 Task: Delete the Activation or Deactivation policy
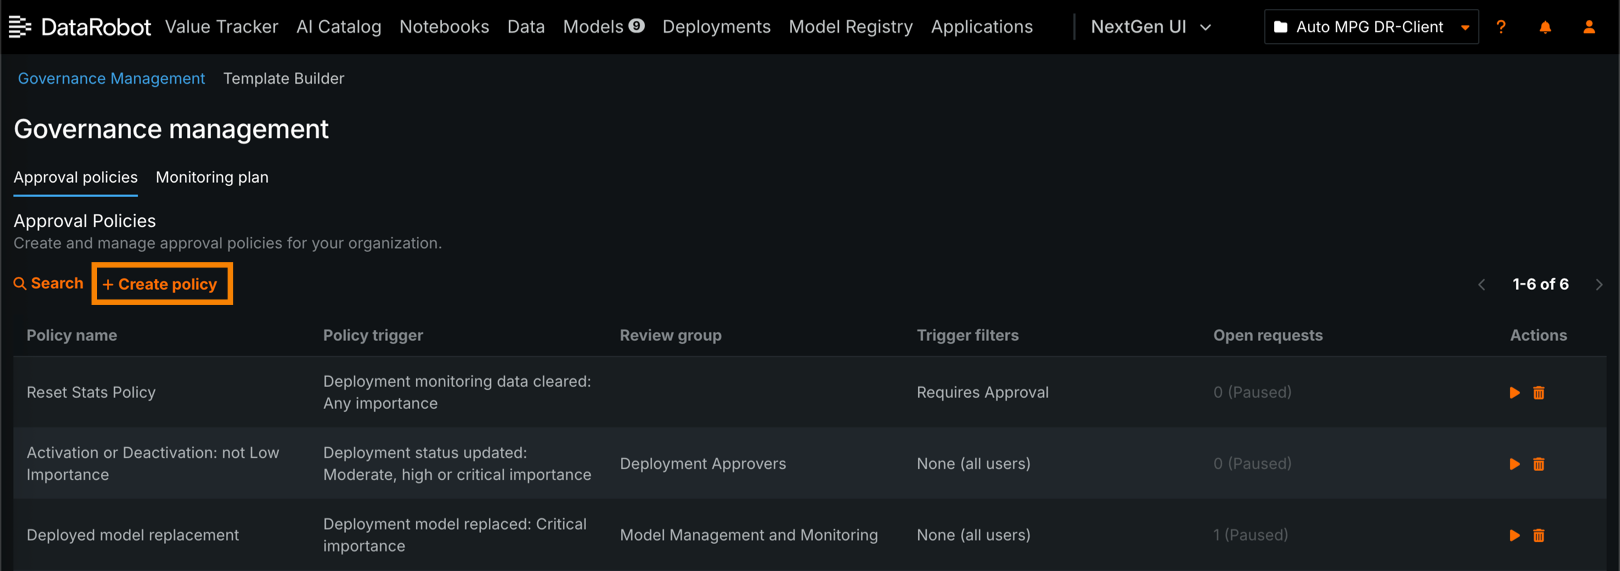click(1539, 464)
